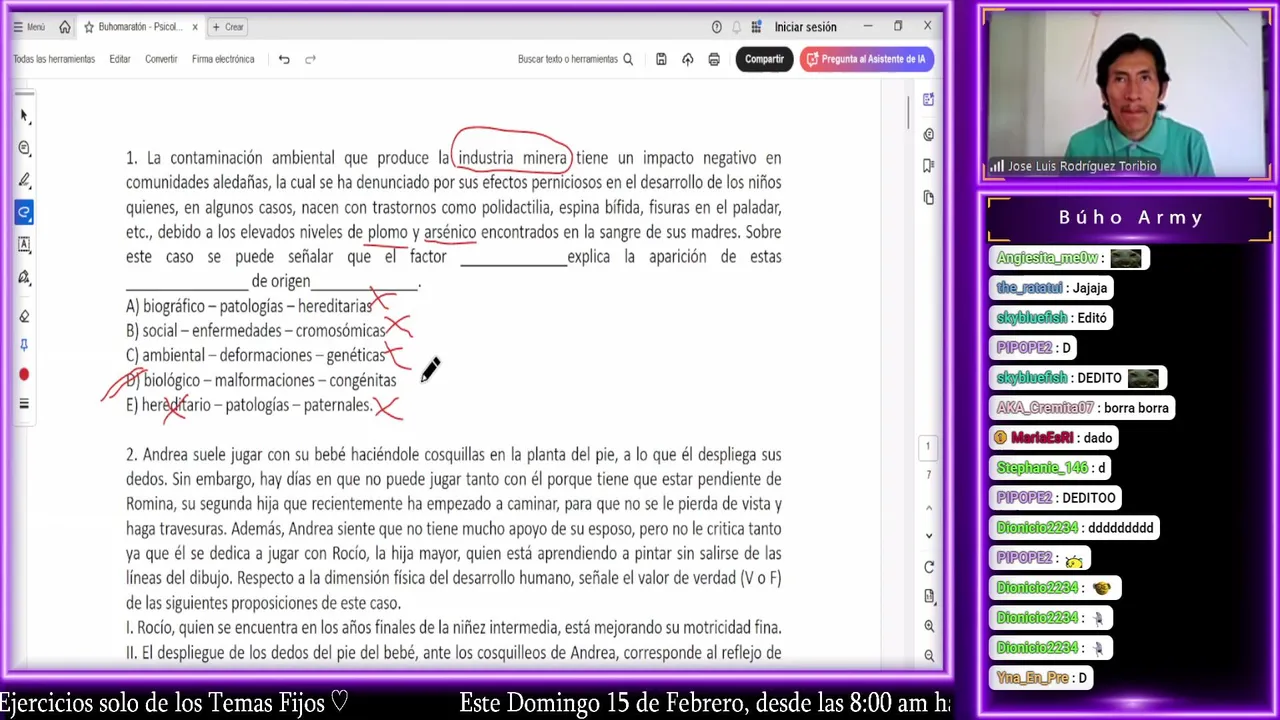1280x720 pixels.
Task: Redo the last action
Action: click(310, 59)
